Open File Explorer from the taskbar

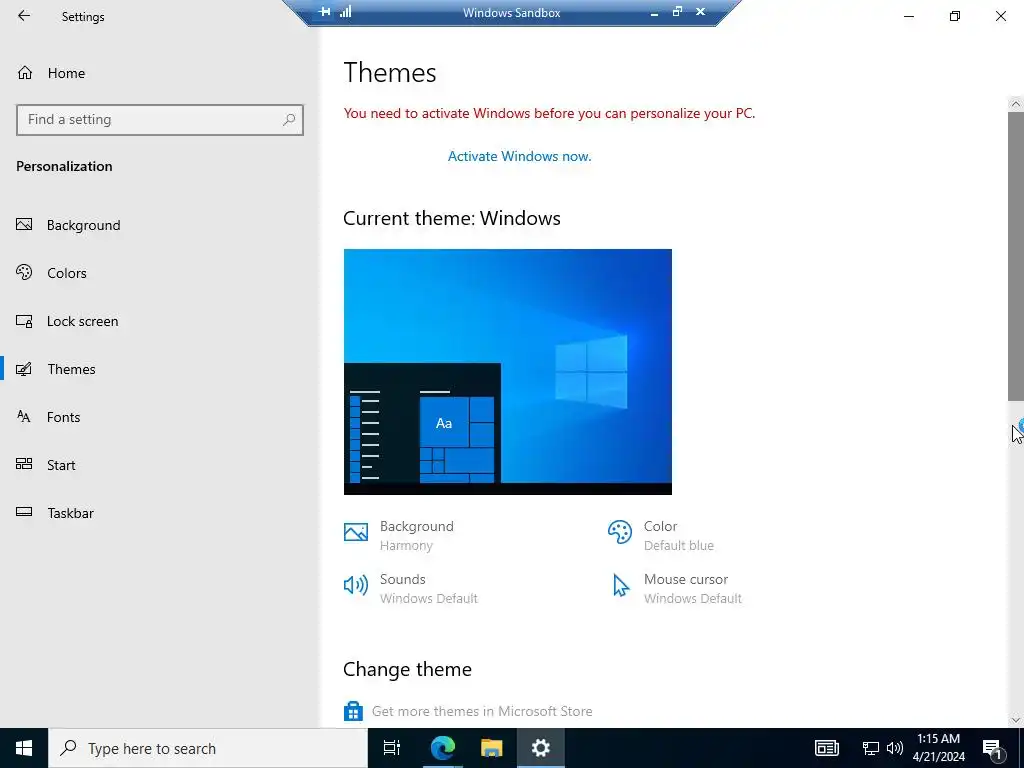(x=491, y=748)
